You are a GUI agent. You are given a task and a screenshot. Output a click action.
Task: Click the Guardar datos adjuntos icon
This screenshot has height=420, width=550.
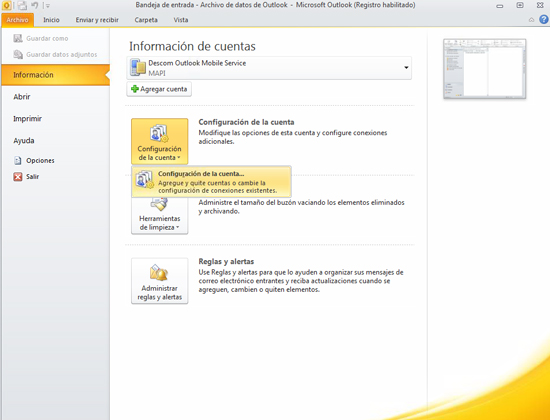pyautogui.click(x=18, y=54)
